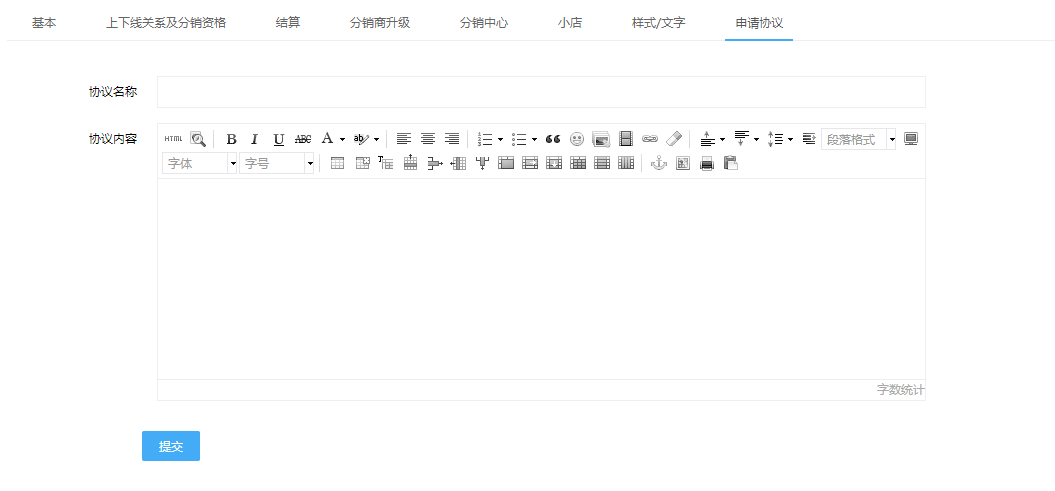
Task: Merge cell downward
Action: pos(554,163)
